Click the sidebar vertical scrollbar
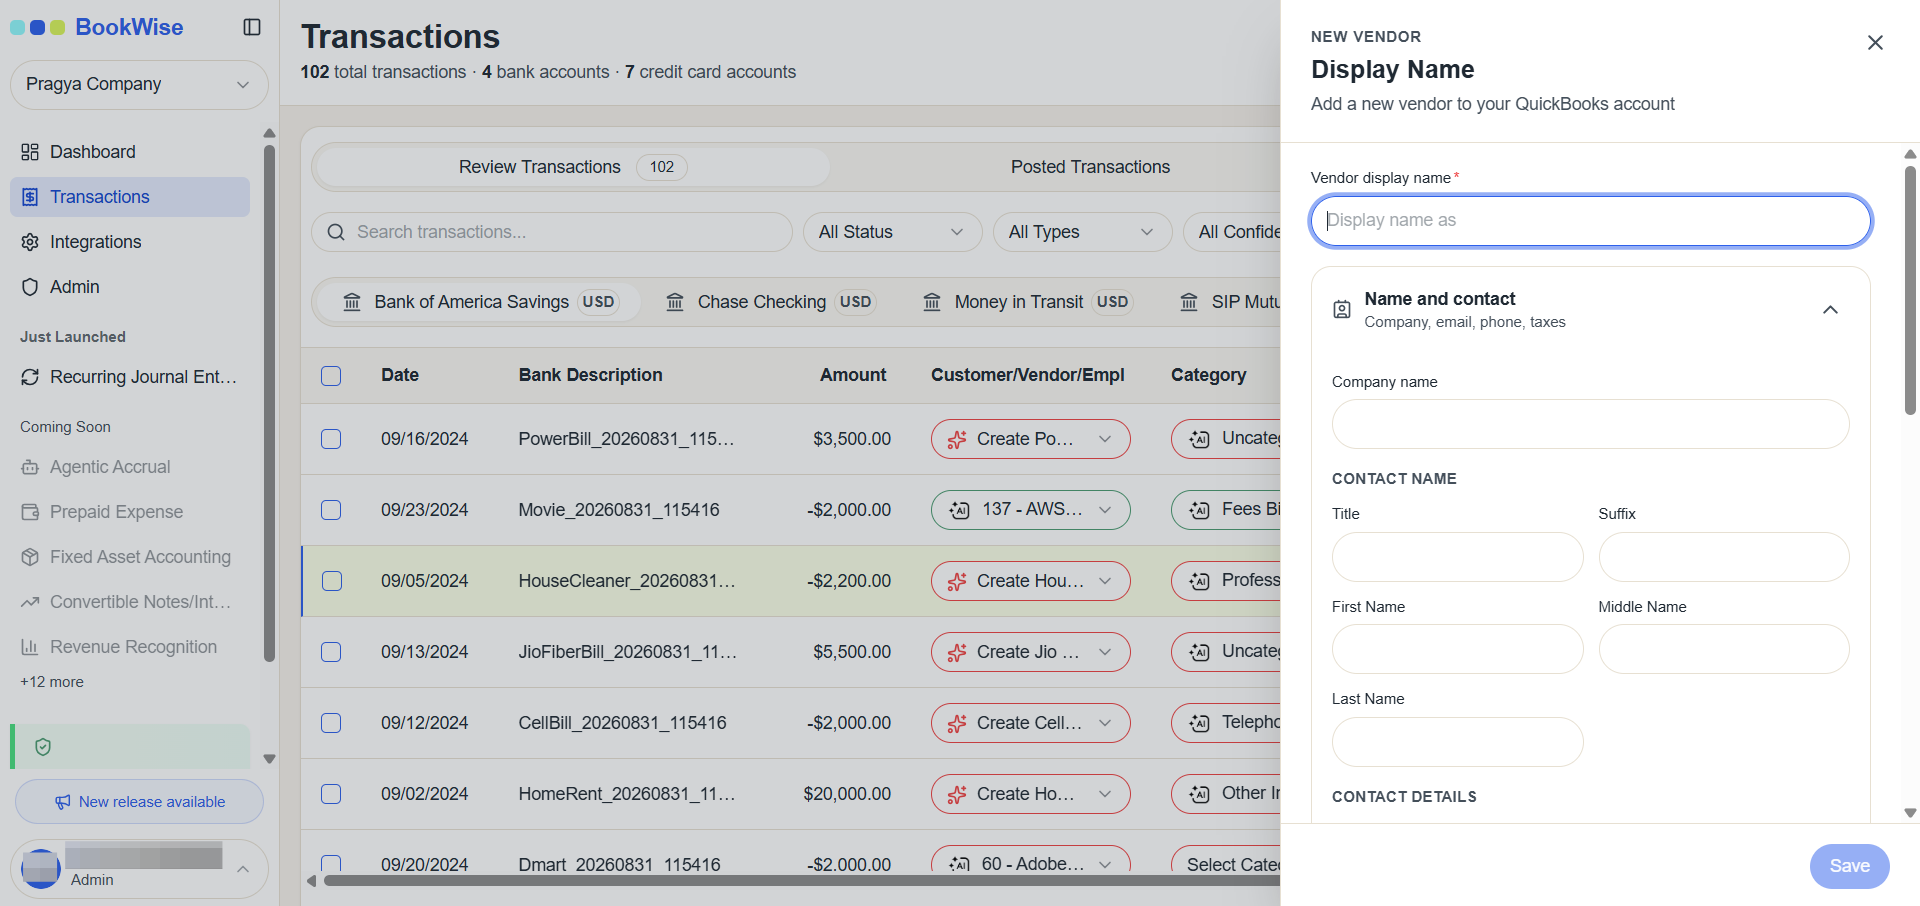Screen dimensions: 1920x906 coord(269,403)
